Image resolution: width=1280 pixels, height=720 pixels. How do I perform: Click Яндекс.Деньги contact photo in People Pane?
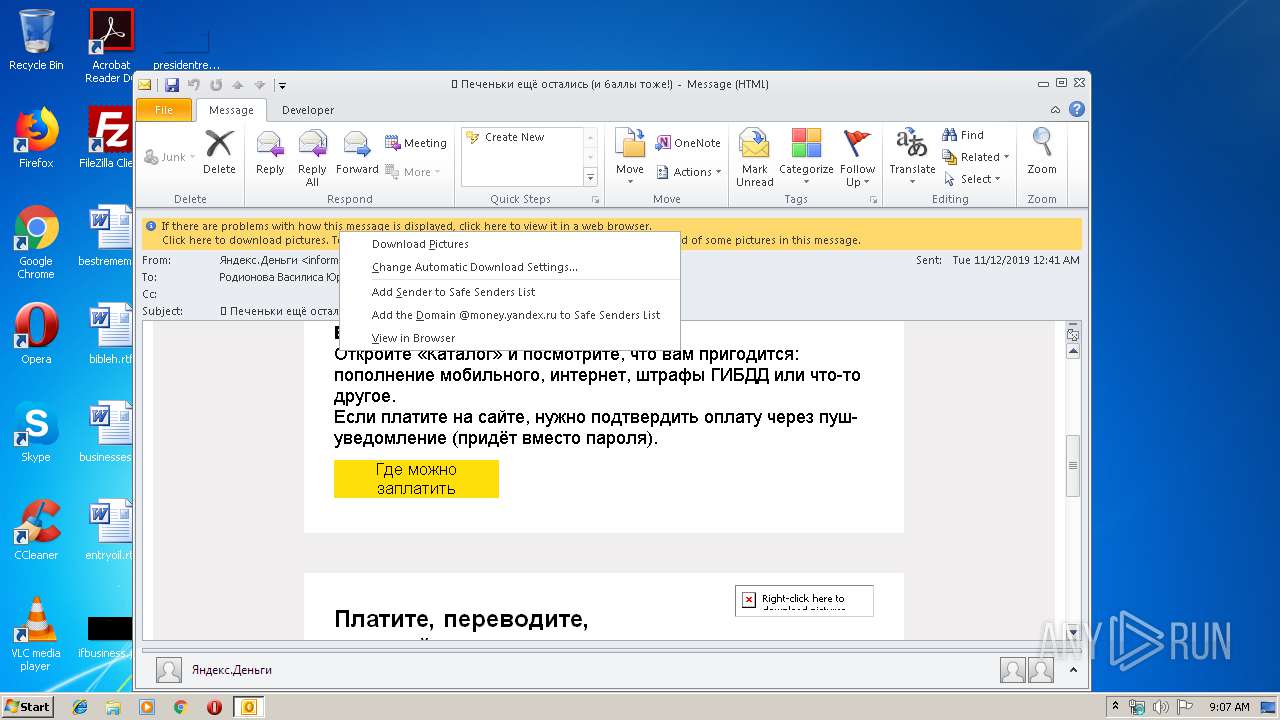pos(169,670)
